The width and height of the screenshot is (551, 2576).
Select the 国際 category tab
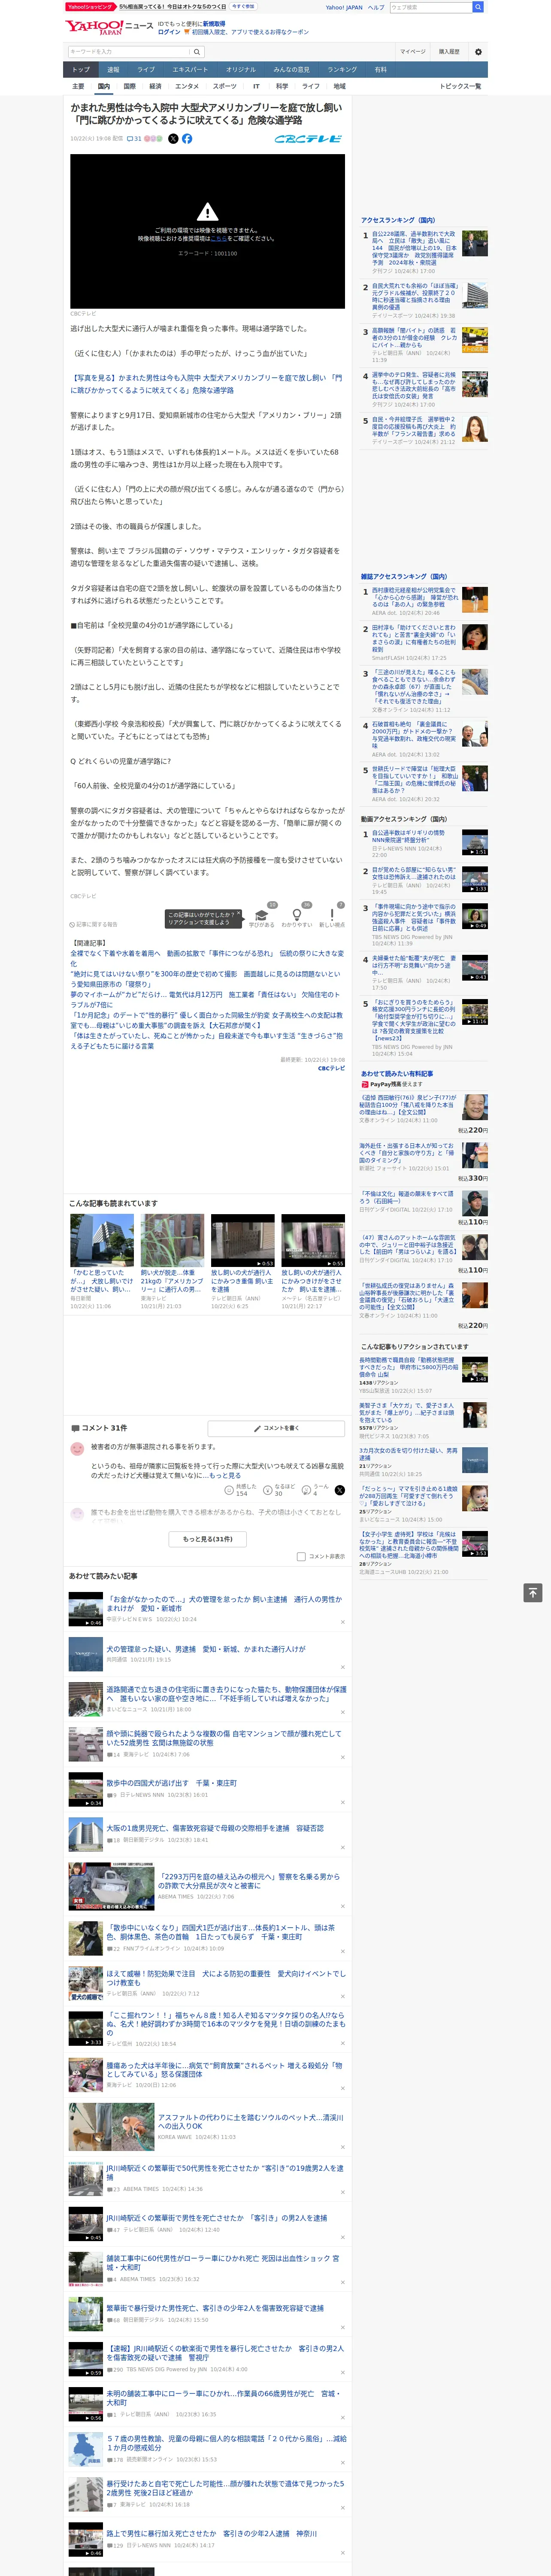point(129,86)
